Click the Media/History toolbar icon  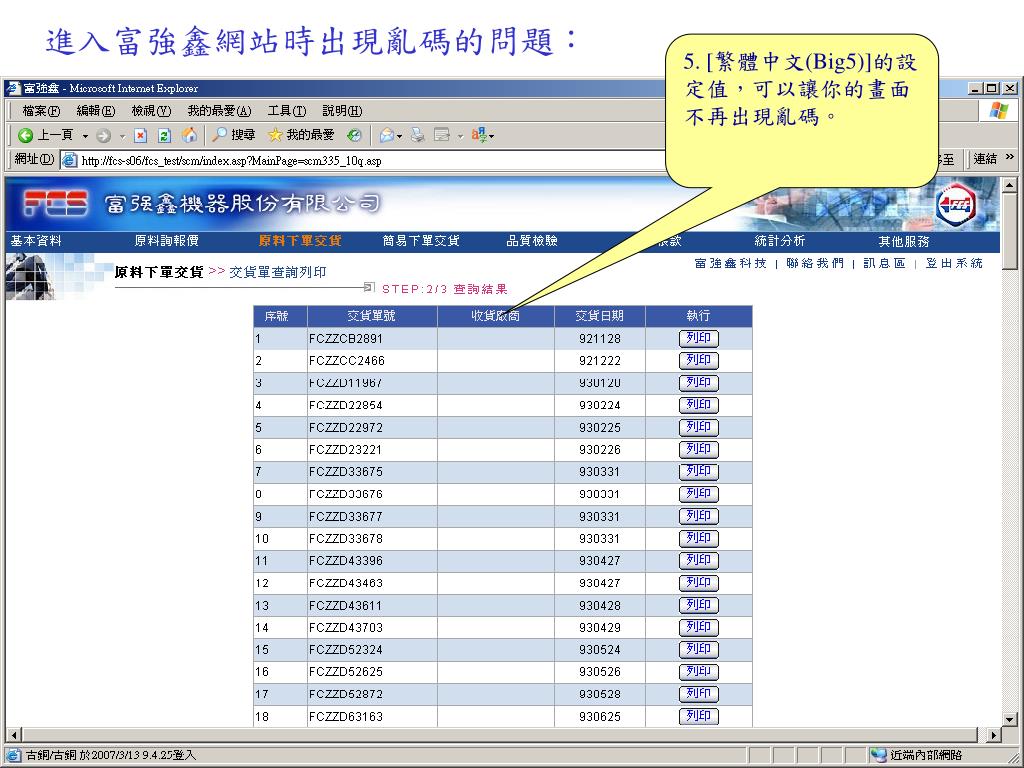point(354,135)
